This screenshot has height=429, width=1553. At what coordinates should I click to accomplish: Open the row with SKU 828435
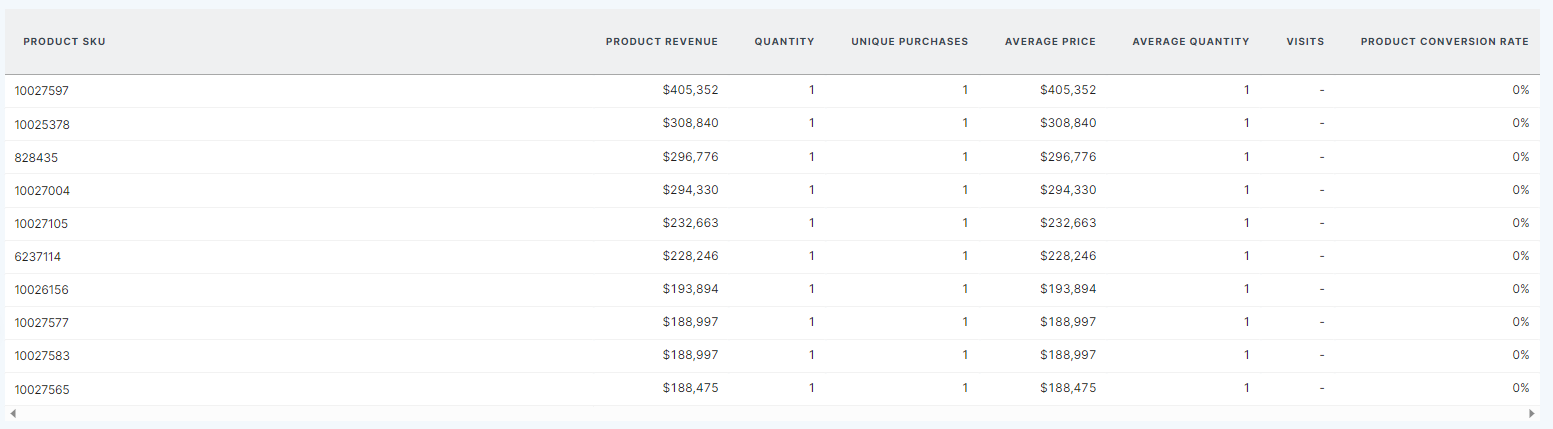pyautogui.click(x=35, y=157)
